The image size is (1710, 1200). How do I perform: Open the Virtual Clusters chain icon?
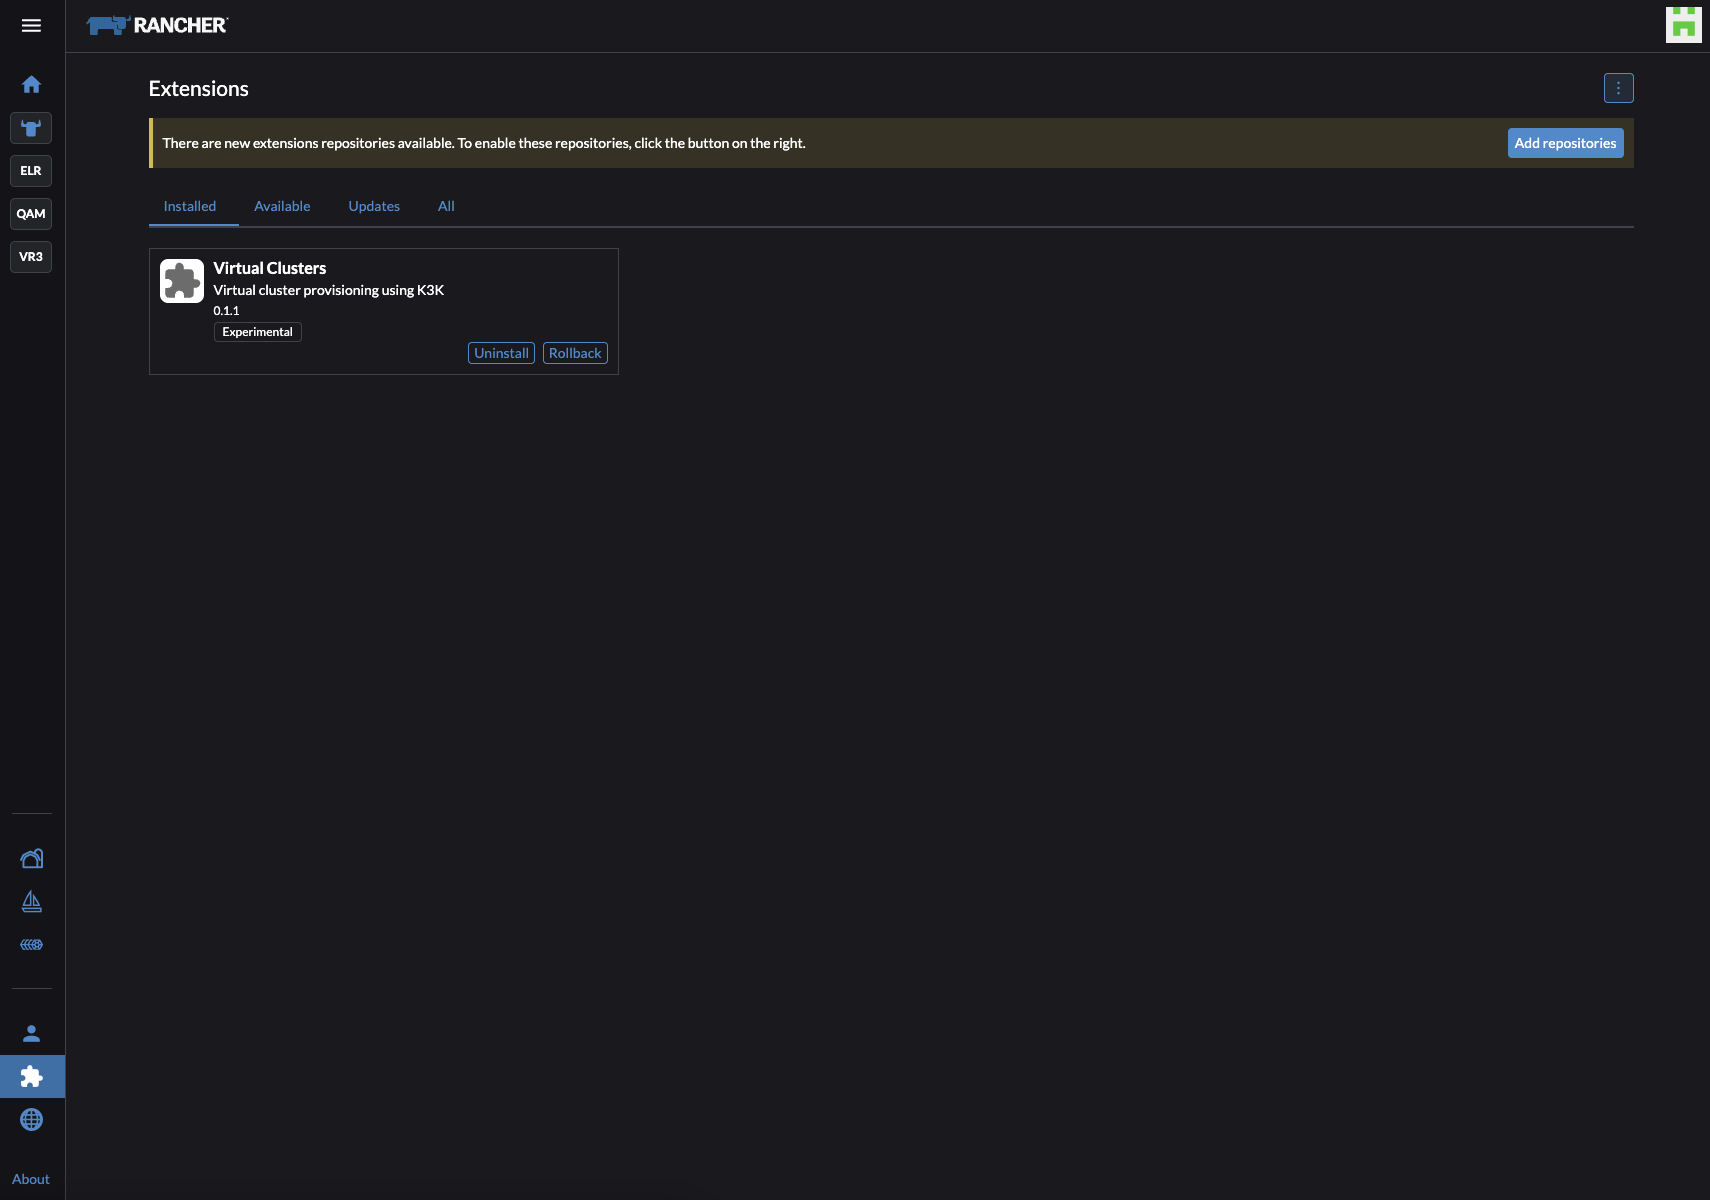point(31,945)
